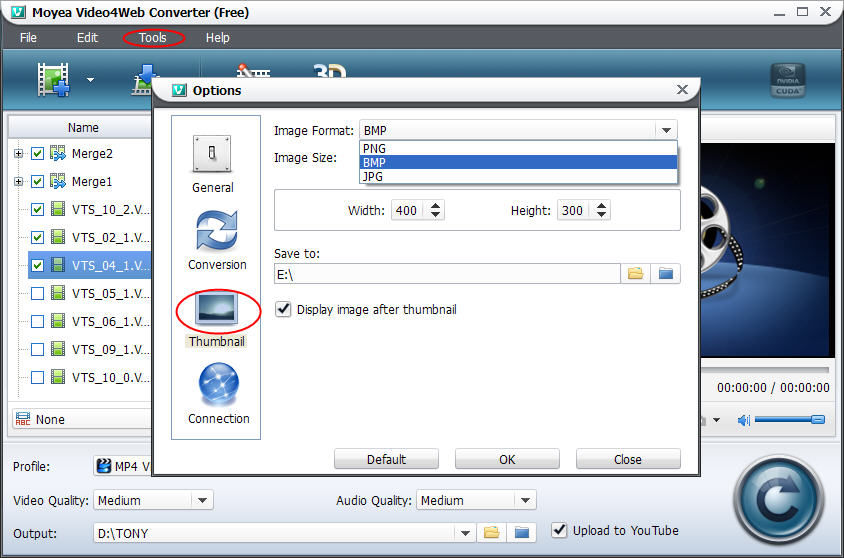Click the Default button

click(386, 460)
